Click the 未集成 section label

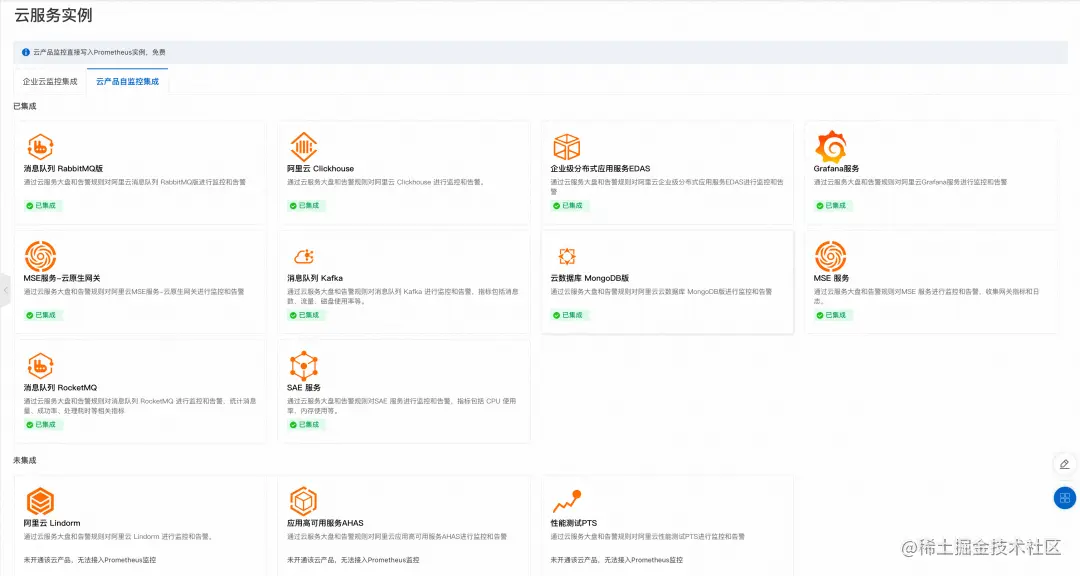click(x=25, y=460)
